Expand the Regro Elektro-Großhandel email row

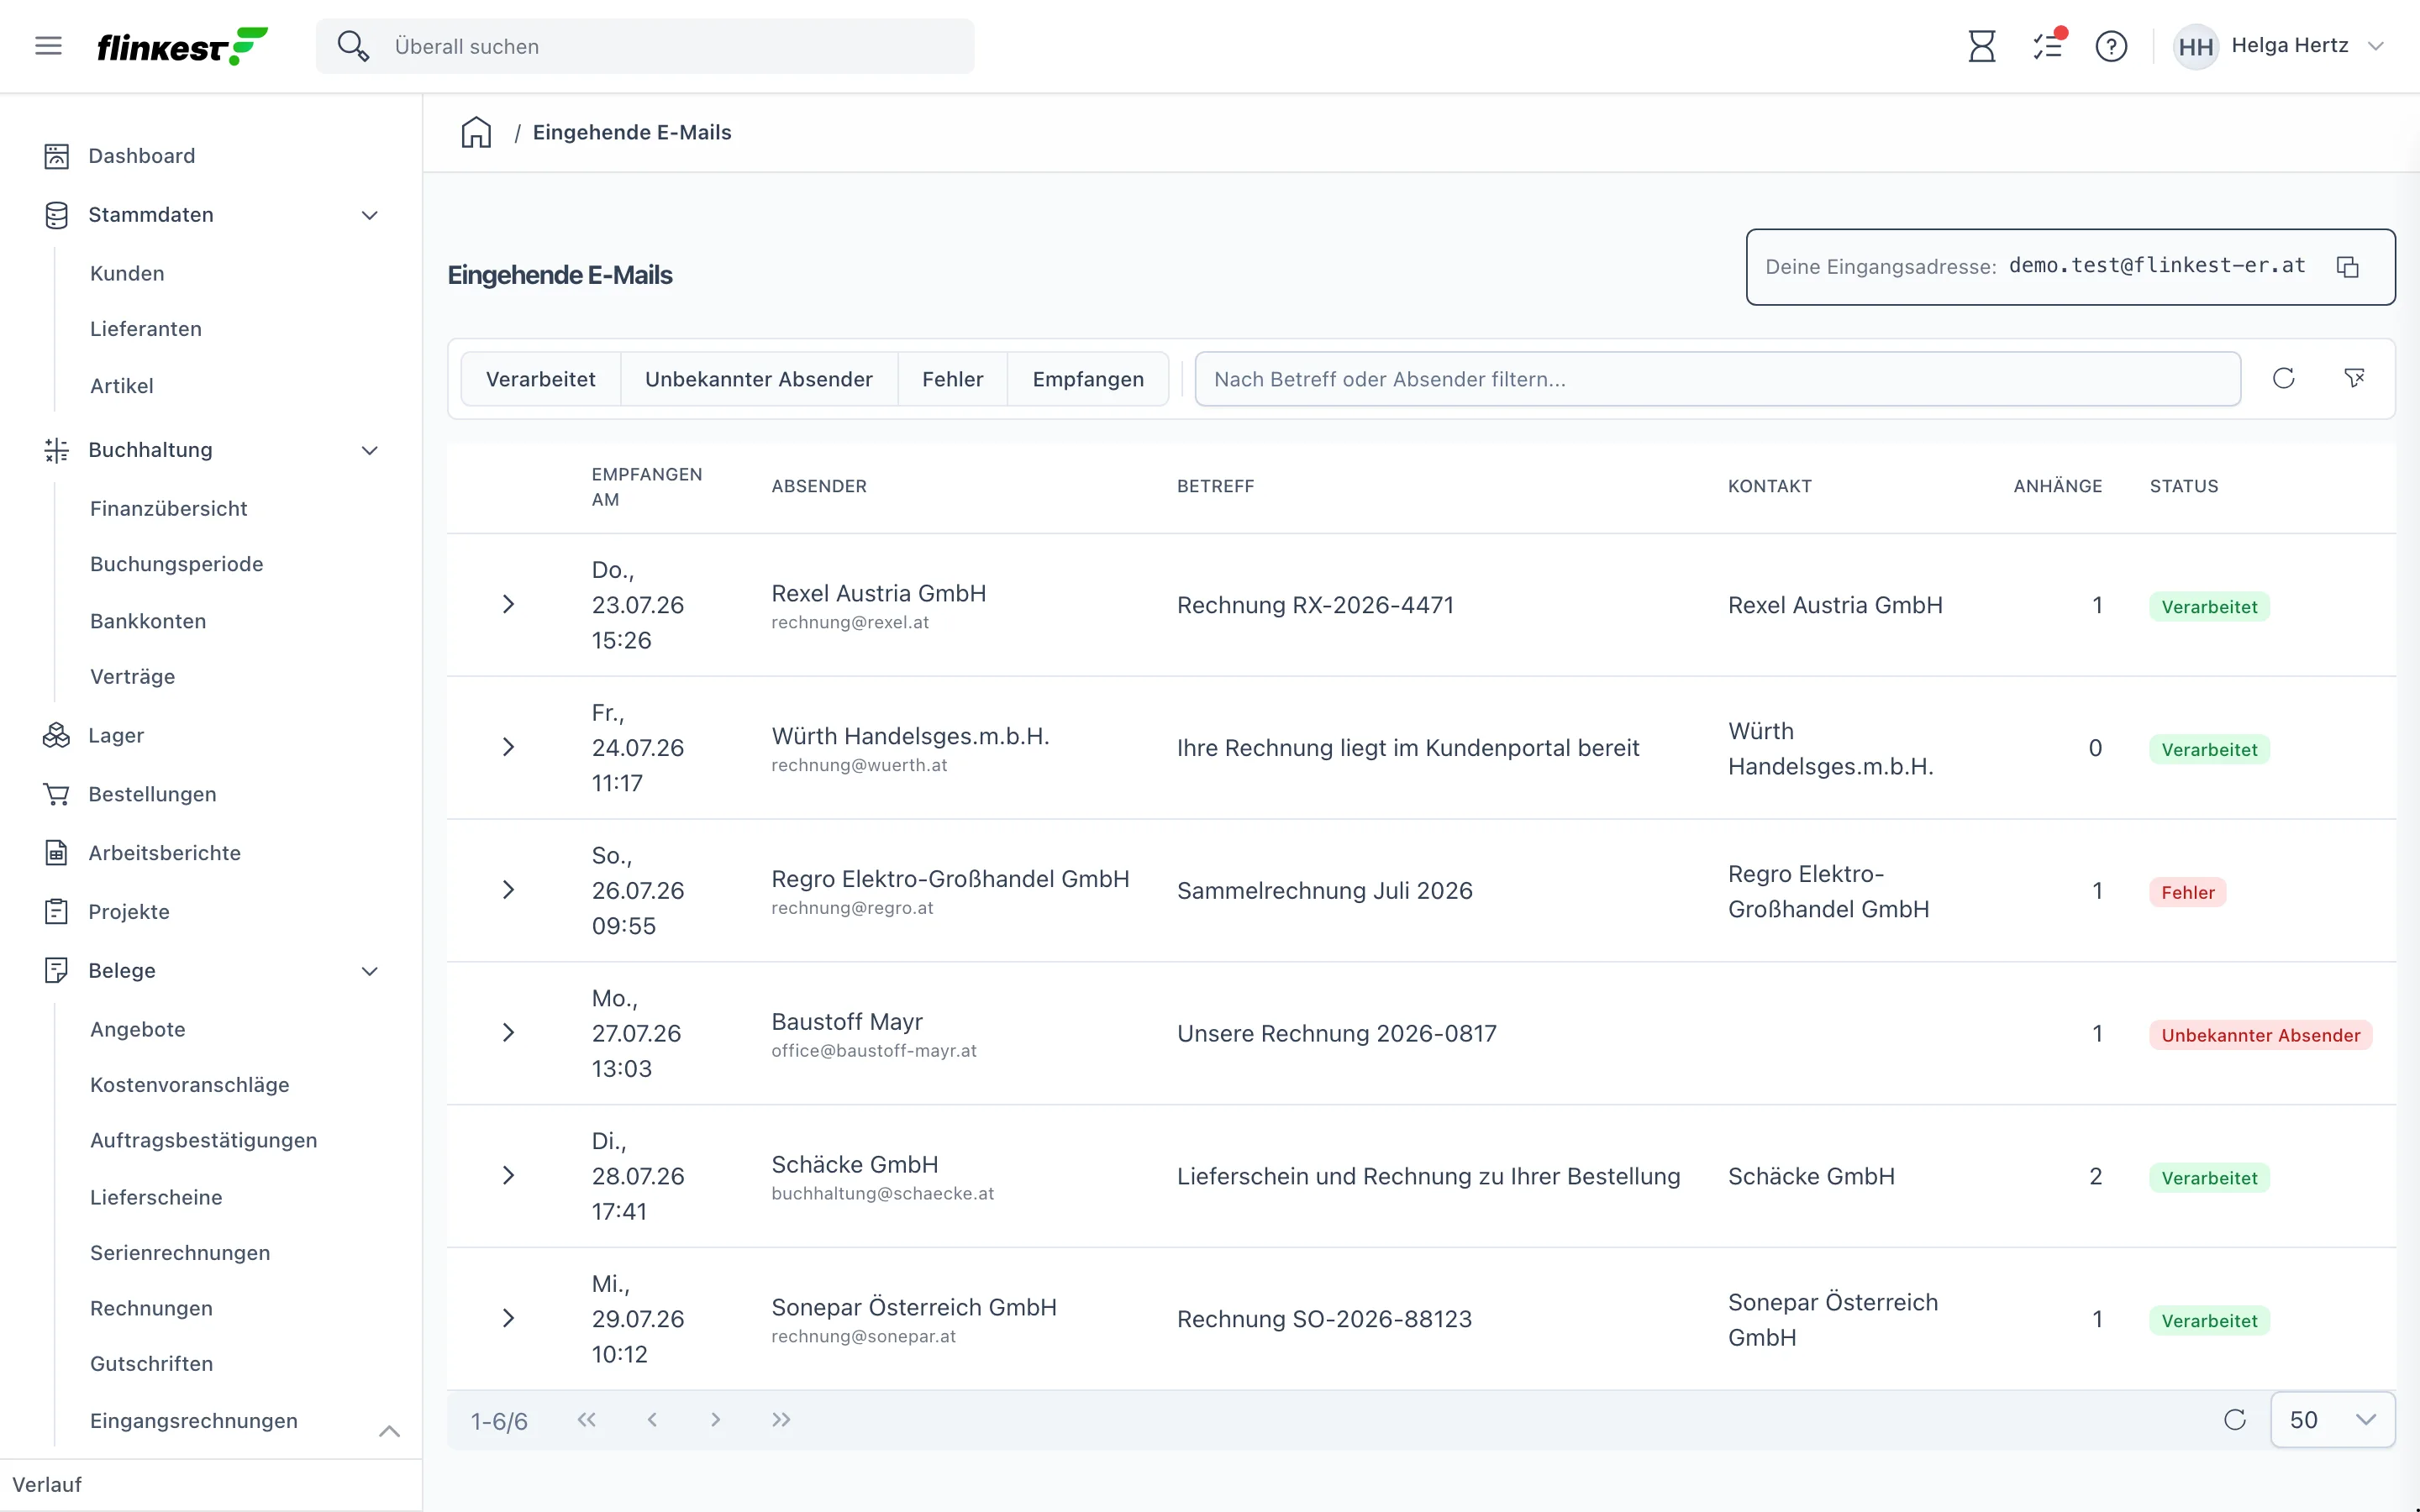(x=508, y=890)
